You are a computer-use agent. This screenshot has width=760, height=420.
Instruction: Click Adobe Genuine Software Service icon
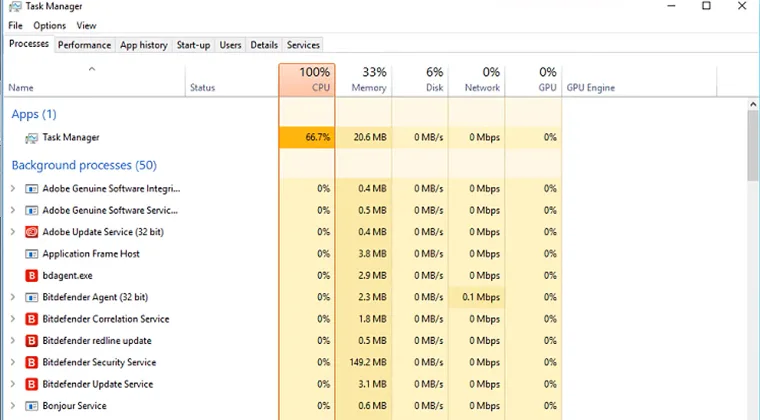[32, 210]
